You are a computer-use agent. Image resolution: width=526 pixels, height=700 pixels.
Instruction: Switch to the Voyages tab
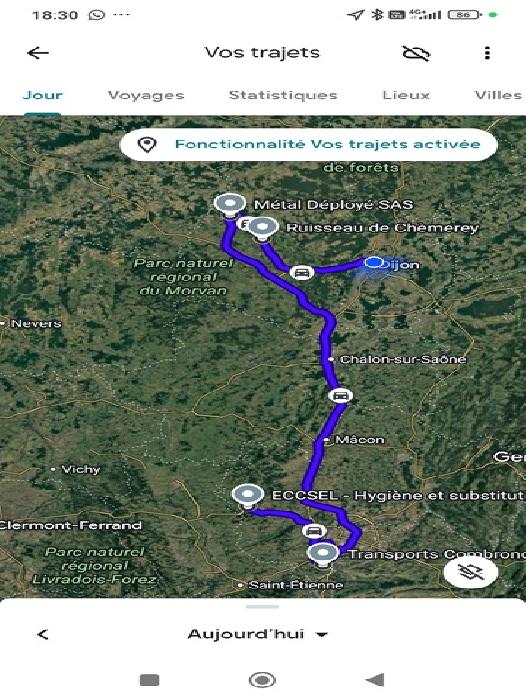tap(146, 95)
